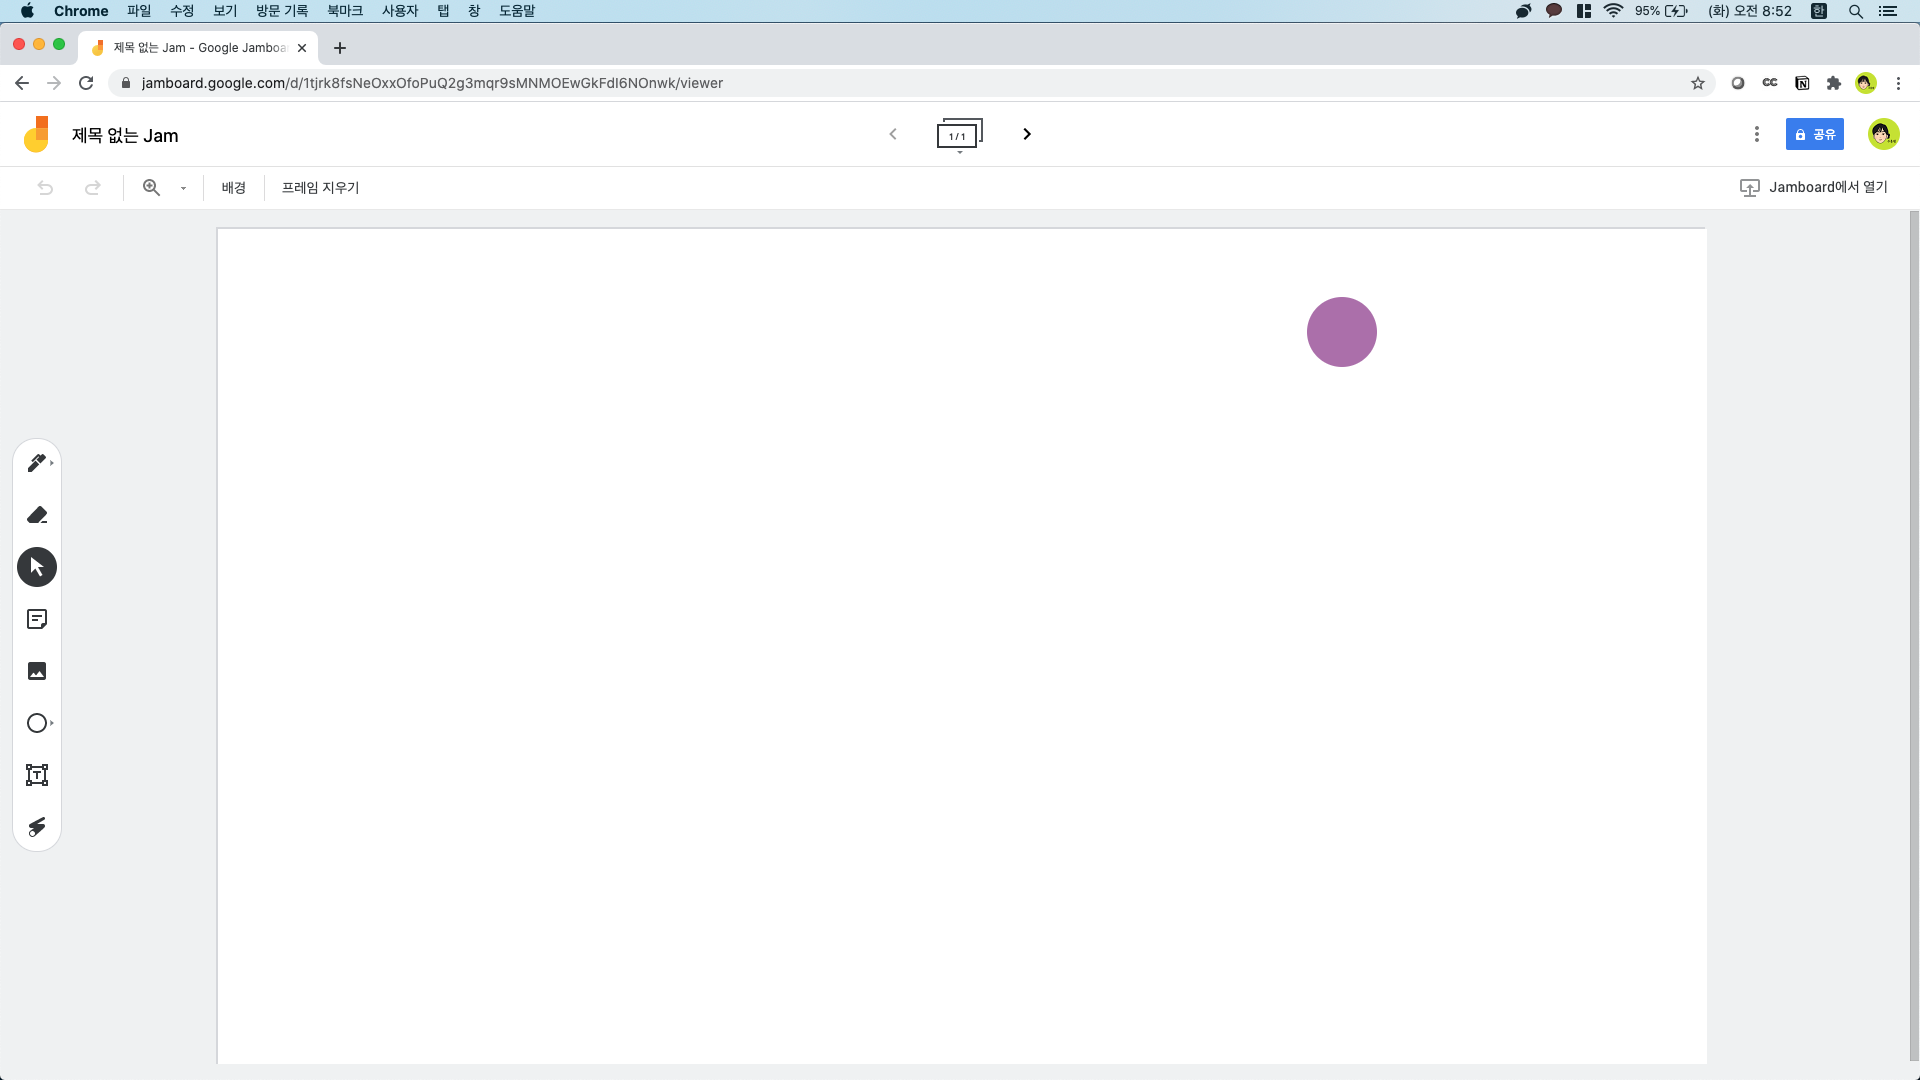Activate the laser pointer tool
1920x1080 pixels.
coord(37,827)
